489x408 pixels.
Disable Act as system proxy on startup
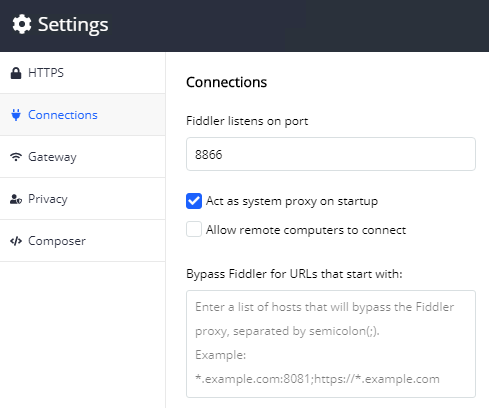click(x=194, y=201)
